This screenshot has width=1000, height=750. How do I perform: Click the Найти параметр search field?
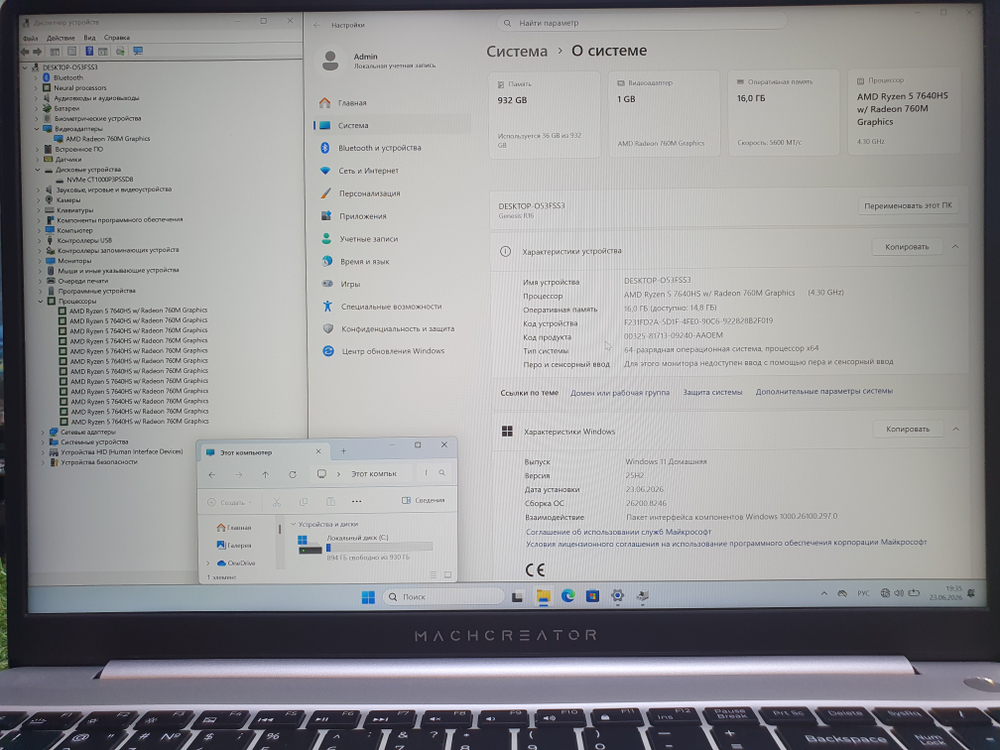tap(641, 23)
